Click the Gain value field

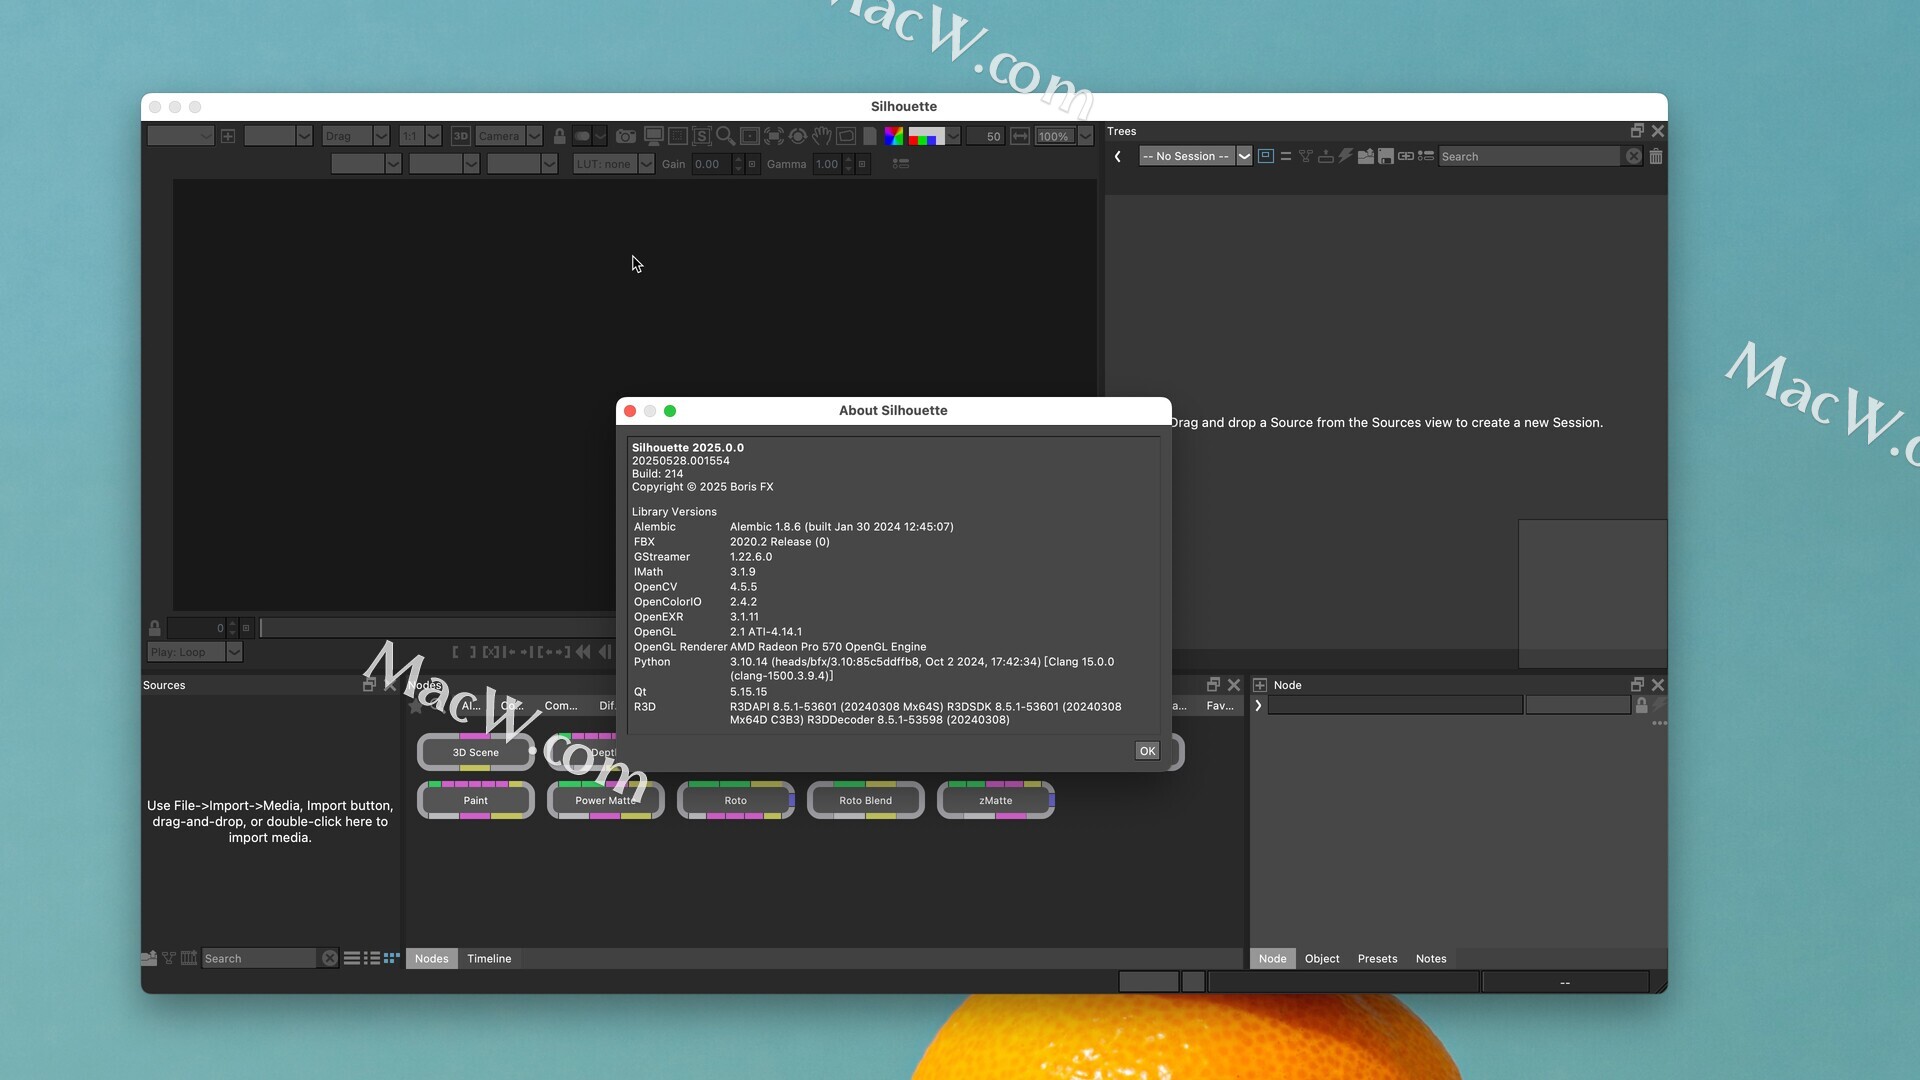point(711,164)
